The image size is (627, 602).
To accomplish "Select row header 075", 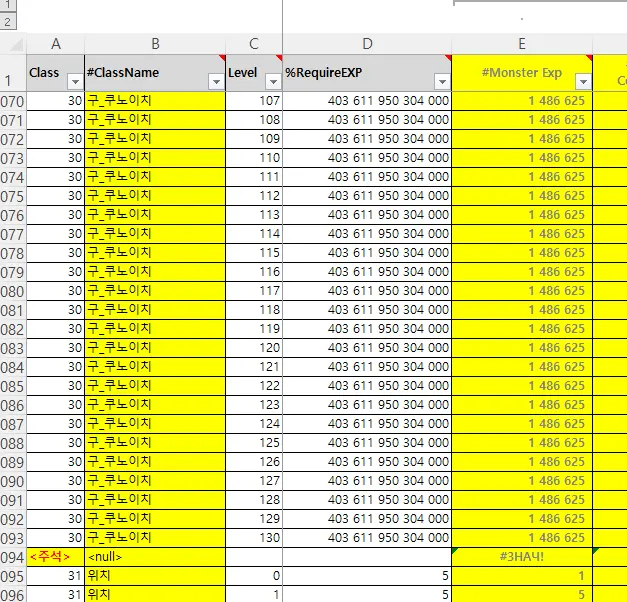I will click(13, 196).
